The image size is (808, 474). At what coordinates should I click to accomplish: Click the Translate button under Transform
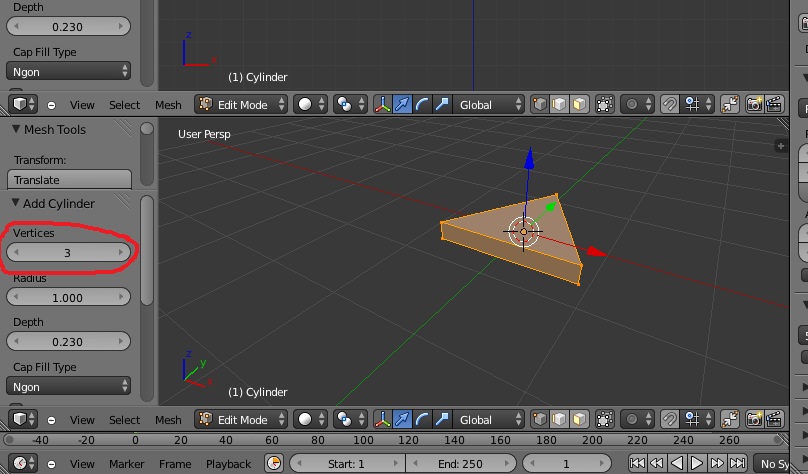click(x=70, y=180)
